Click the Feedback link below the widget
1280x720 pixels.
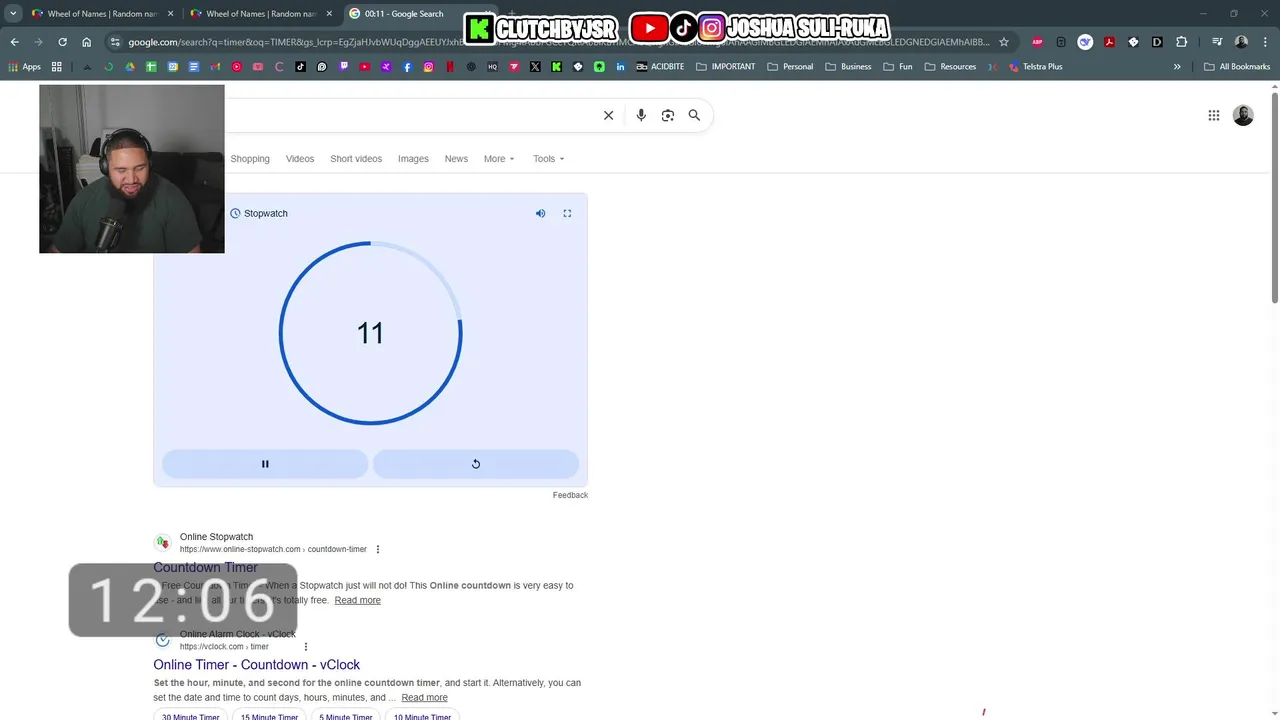click(x=570, y=495)
